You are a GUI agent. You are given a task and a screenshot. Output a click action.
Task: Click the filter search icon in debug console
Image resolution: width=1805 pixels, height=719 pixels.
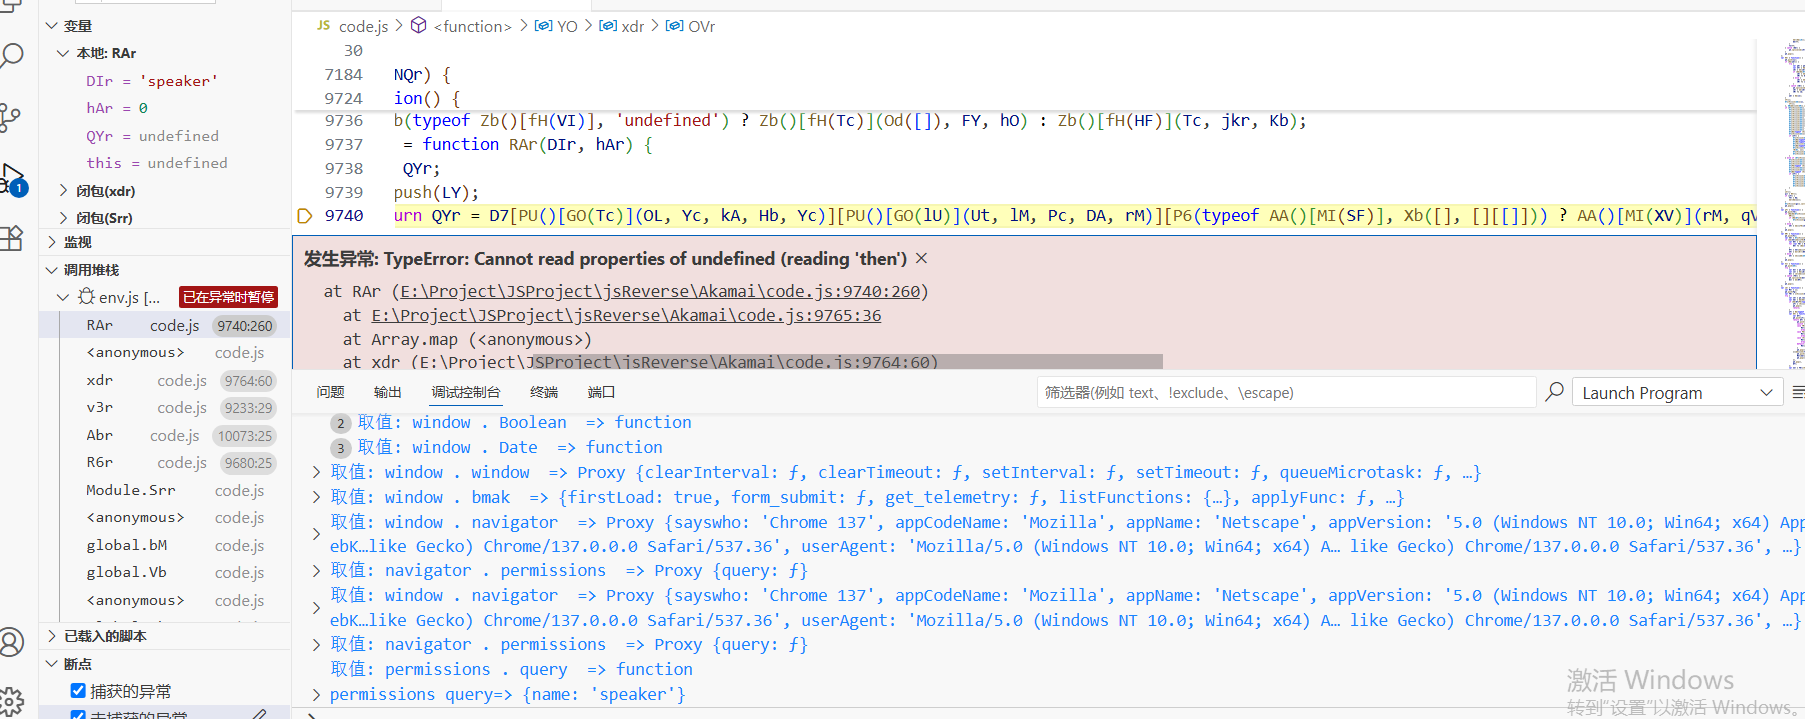click(1554, 392)
